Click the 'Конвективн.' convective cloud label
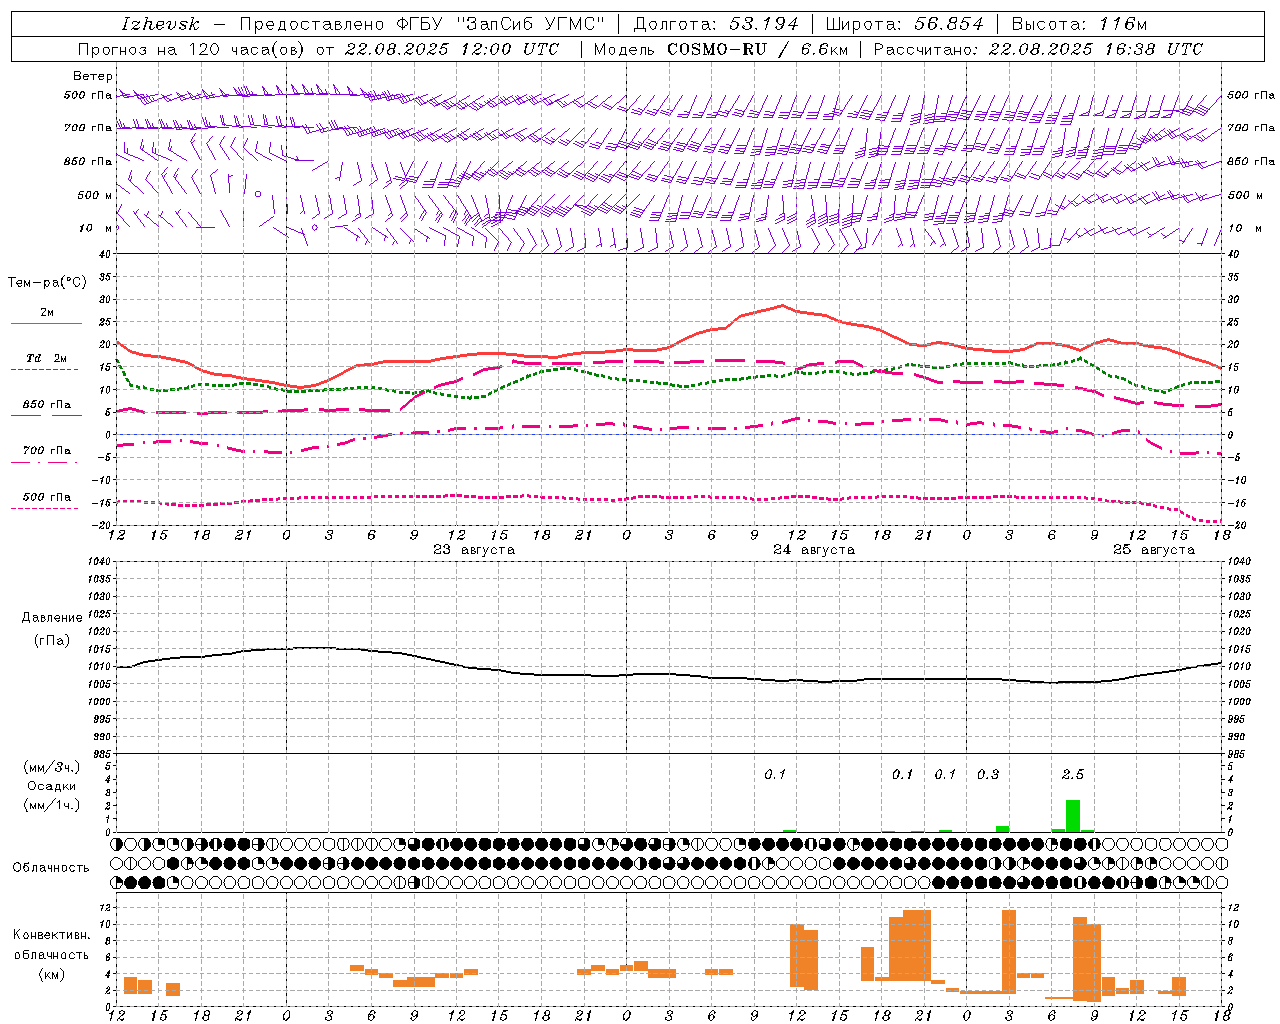The height and width of the screenshot is (1024, 1280). (52, 935)
